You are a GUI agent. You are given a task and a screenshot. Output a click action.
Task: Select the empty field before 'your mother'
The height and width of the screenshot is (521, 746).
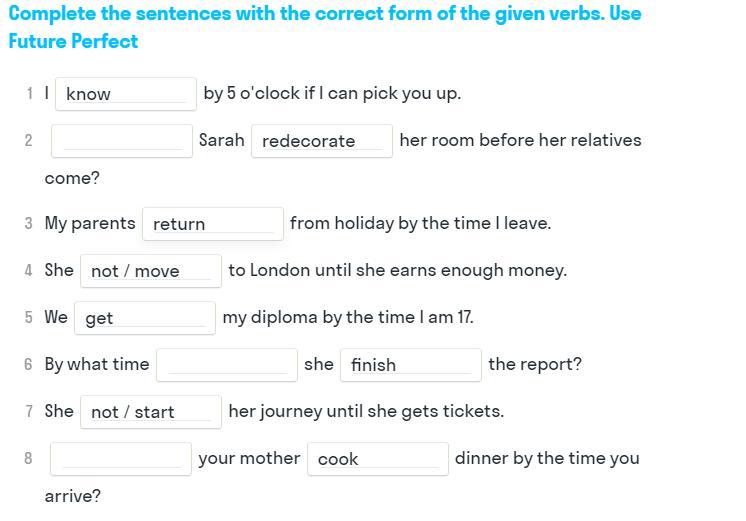coord(122,459)
